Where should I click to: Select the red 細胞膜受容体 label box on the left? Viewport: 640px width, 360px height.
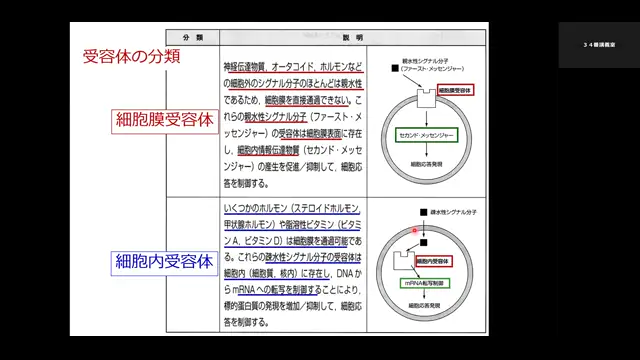point(165,121)
